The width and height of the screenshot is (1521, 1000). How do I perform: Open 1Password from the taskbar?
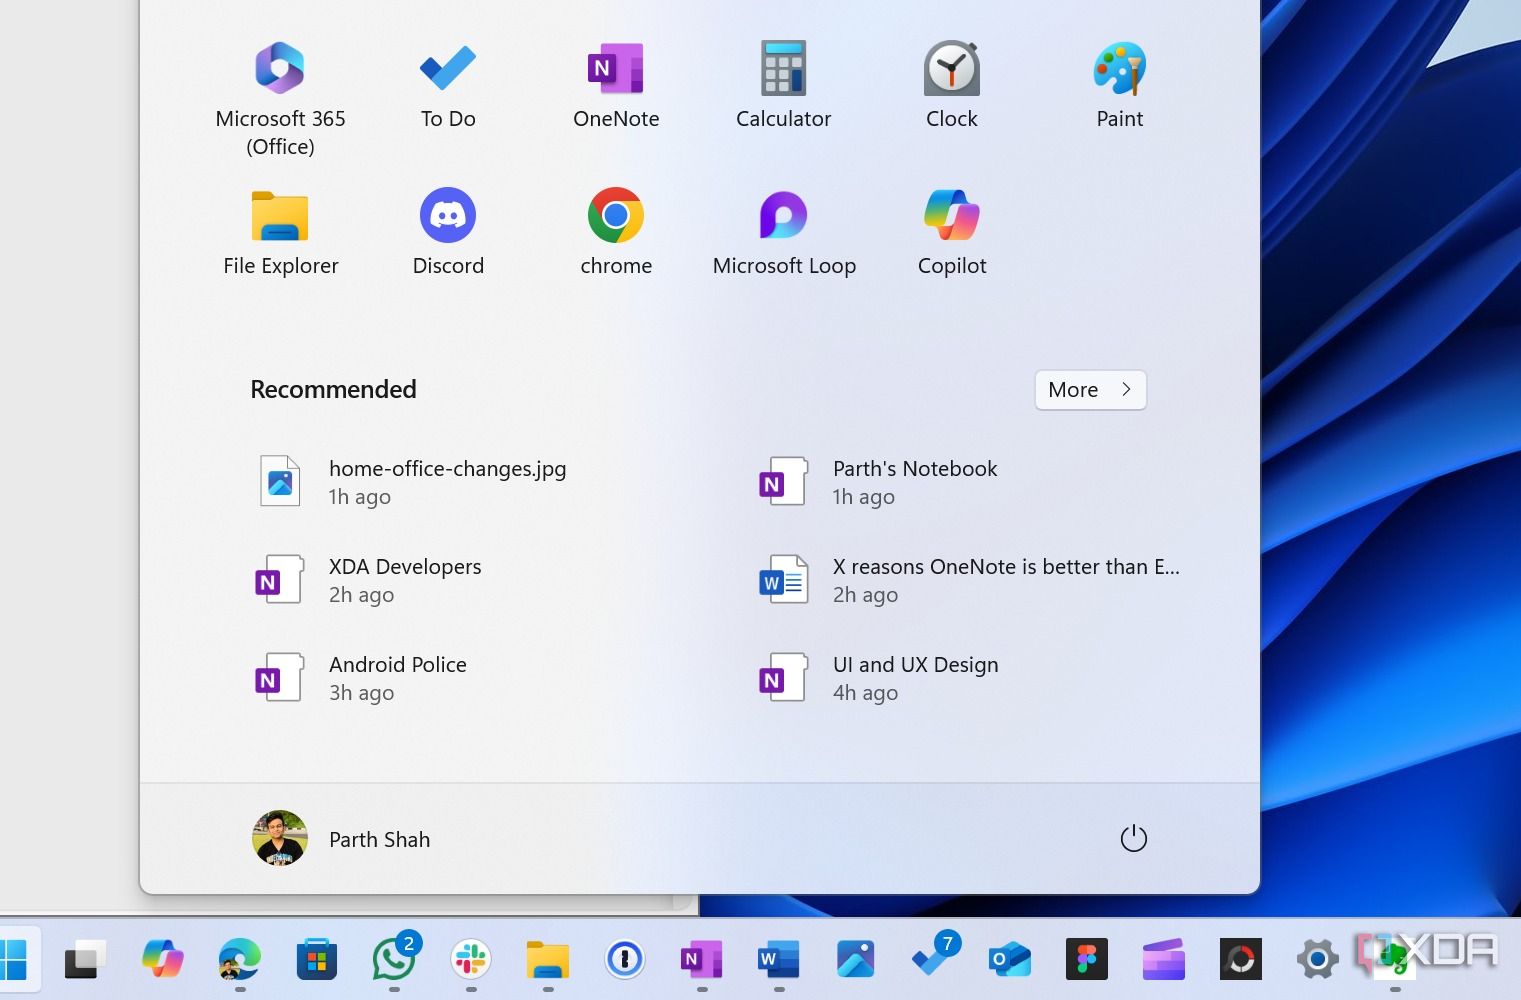(x=625, y=960)
